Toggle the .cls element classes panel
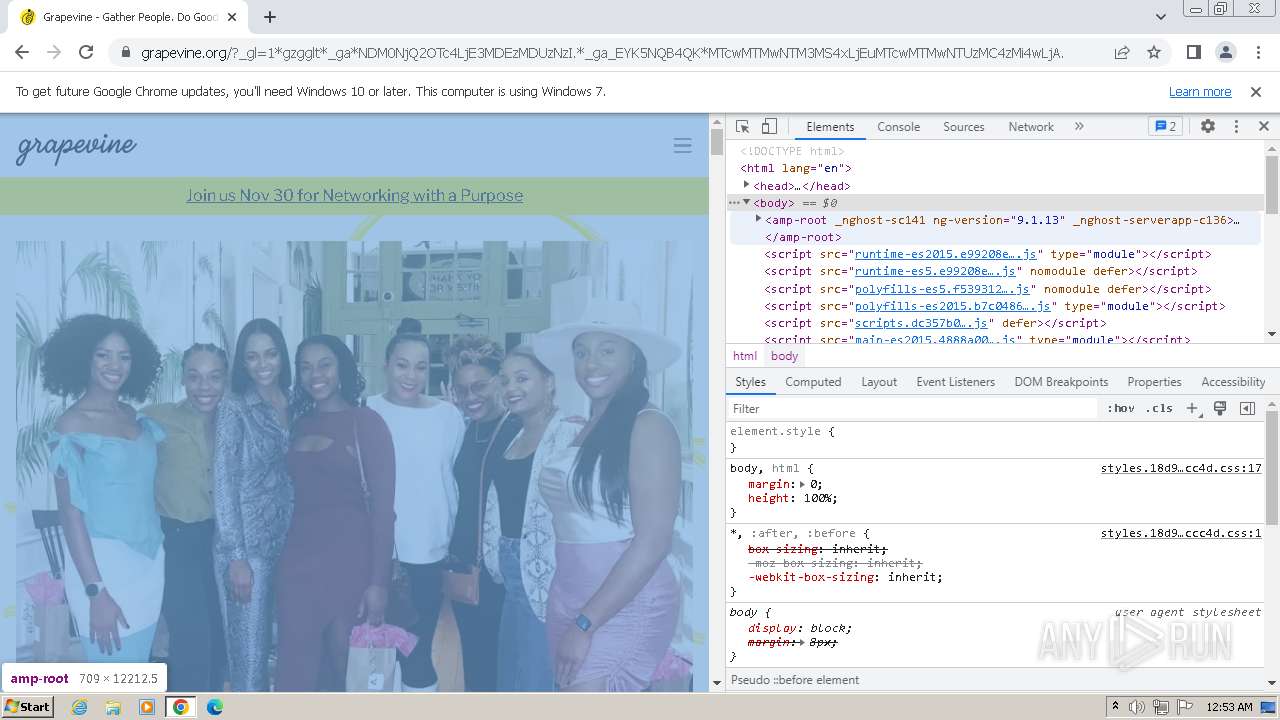The height and width of the screenshot is (720, 1280). pyautogui.click(x=1159, y=408)
